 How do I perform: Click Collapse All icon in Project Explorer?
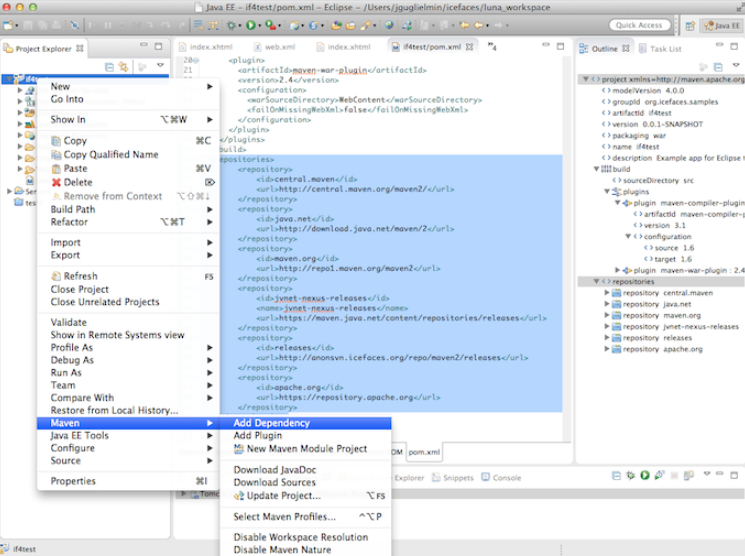(x=109, y=66)
